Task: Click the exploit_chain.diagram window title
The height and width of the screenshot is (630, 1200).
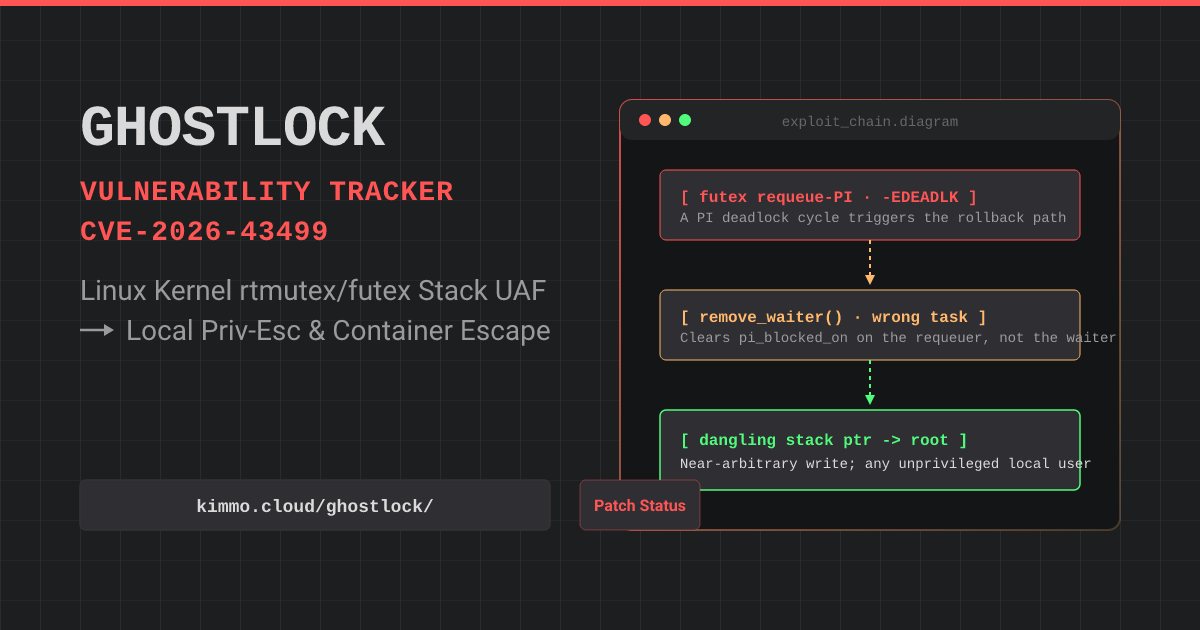Action: pos(870,122)
